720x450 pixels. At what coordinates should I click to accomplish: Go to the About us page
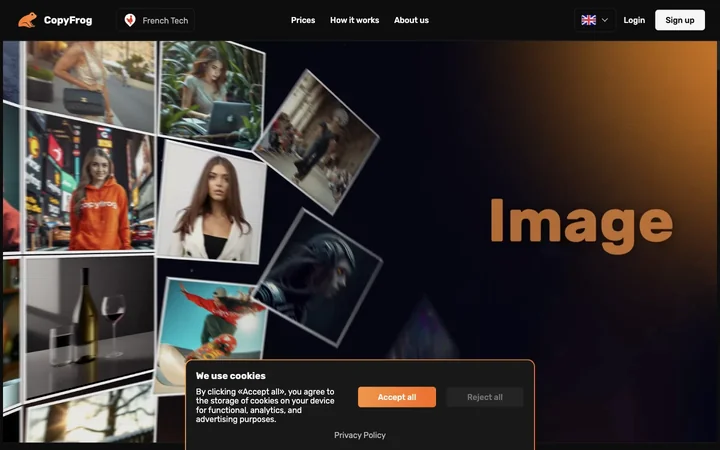(x=411, y=20)
